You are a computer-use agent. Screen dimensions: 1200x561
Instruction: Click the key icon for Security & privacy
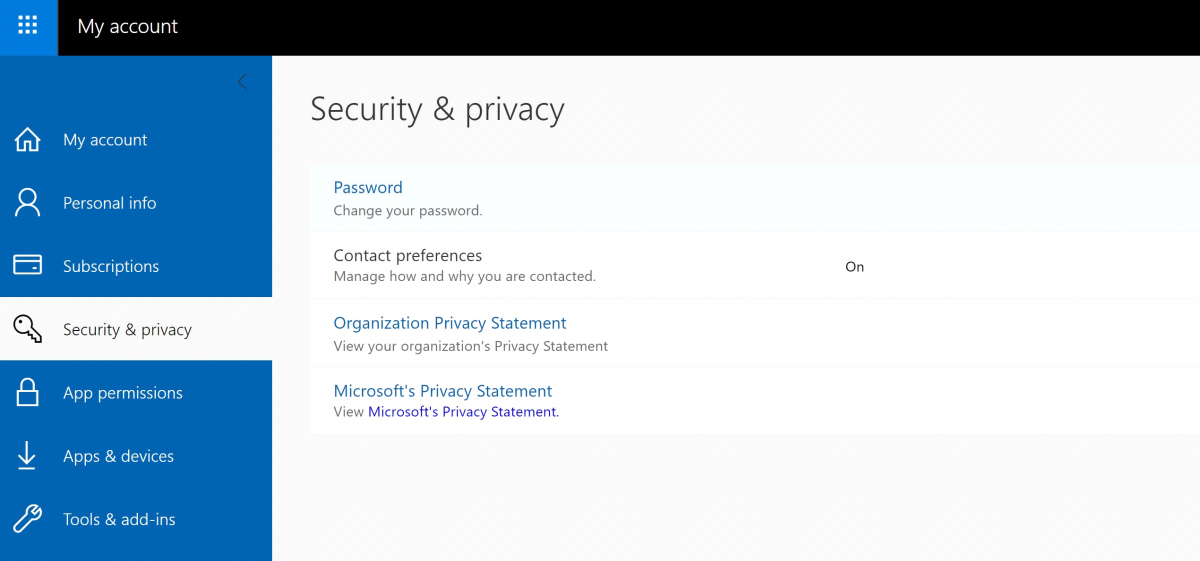[28, 329]
